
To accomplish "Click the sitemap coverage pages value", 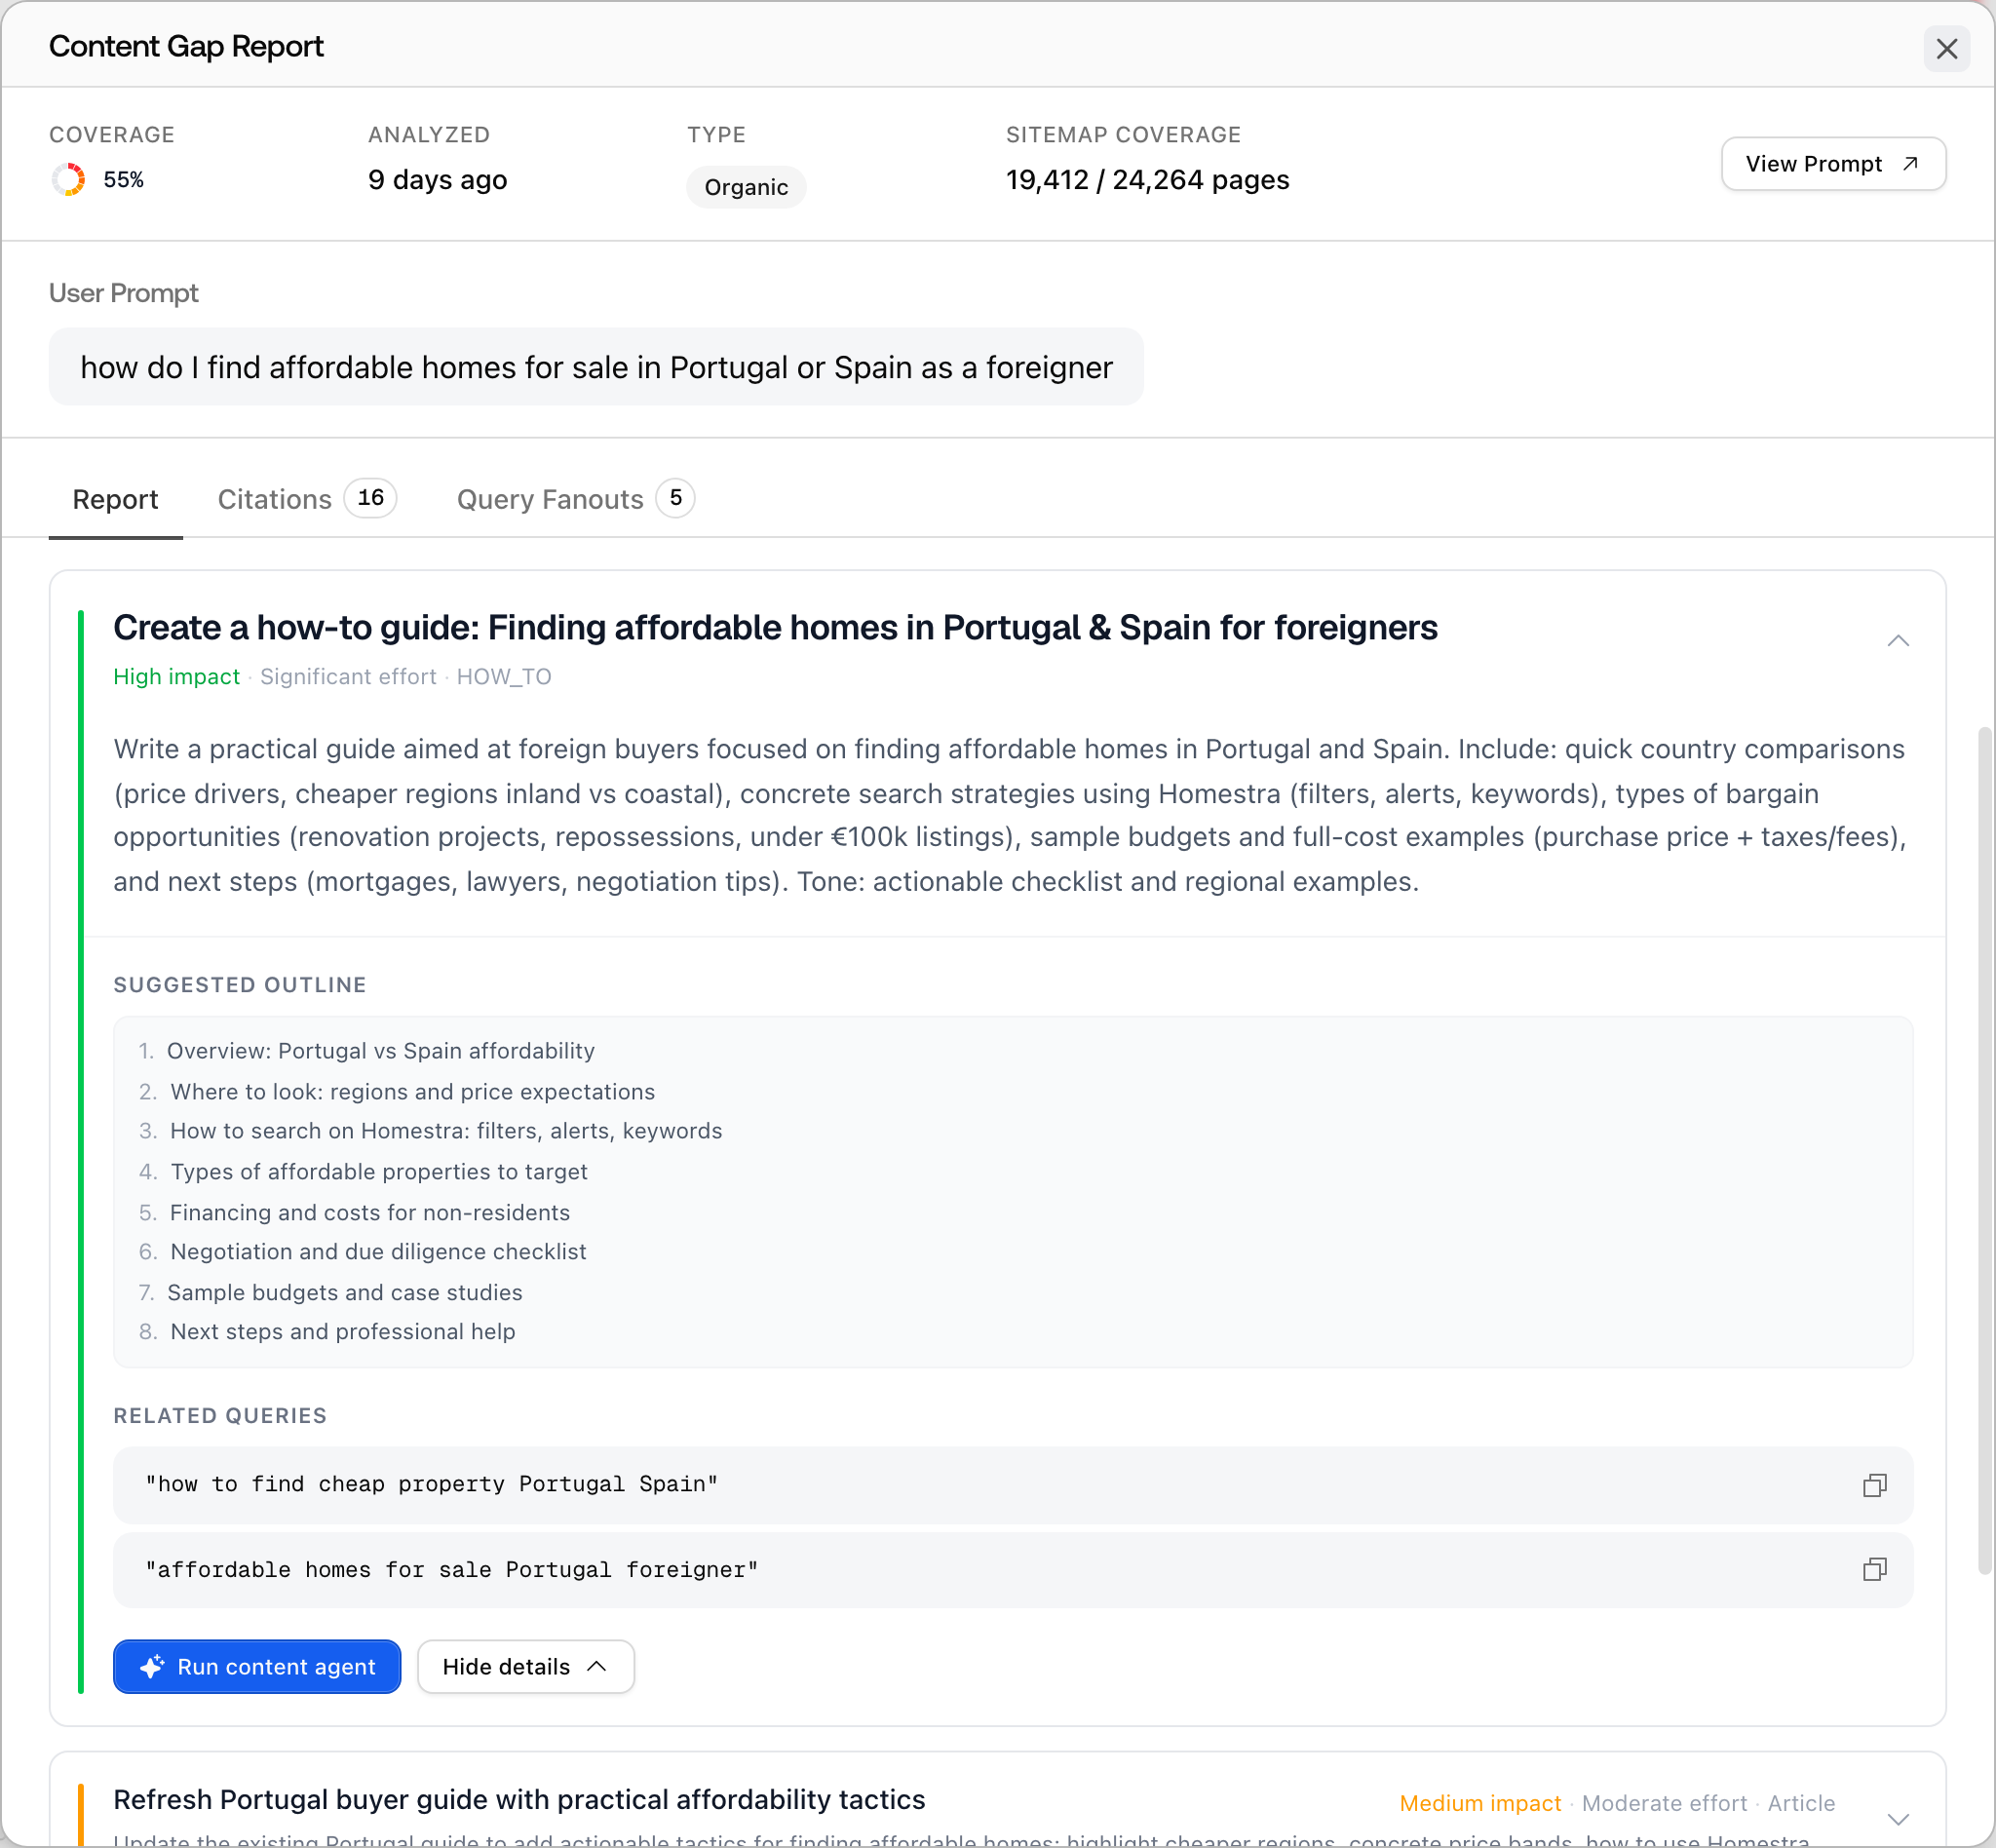I will [x=1147, y=180].
